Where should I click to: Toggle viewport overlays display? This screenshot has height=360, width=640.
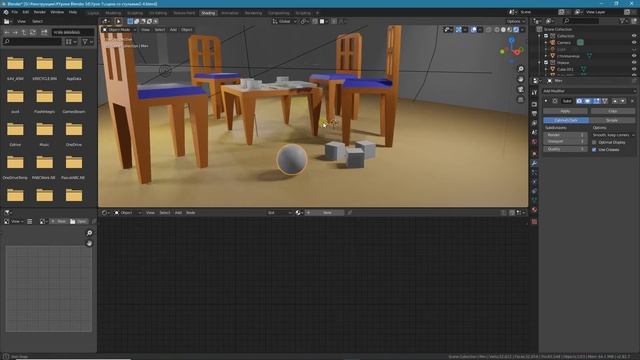473,30
